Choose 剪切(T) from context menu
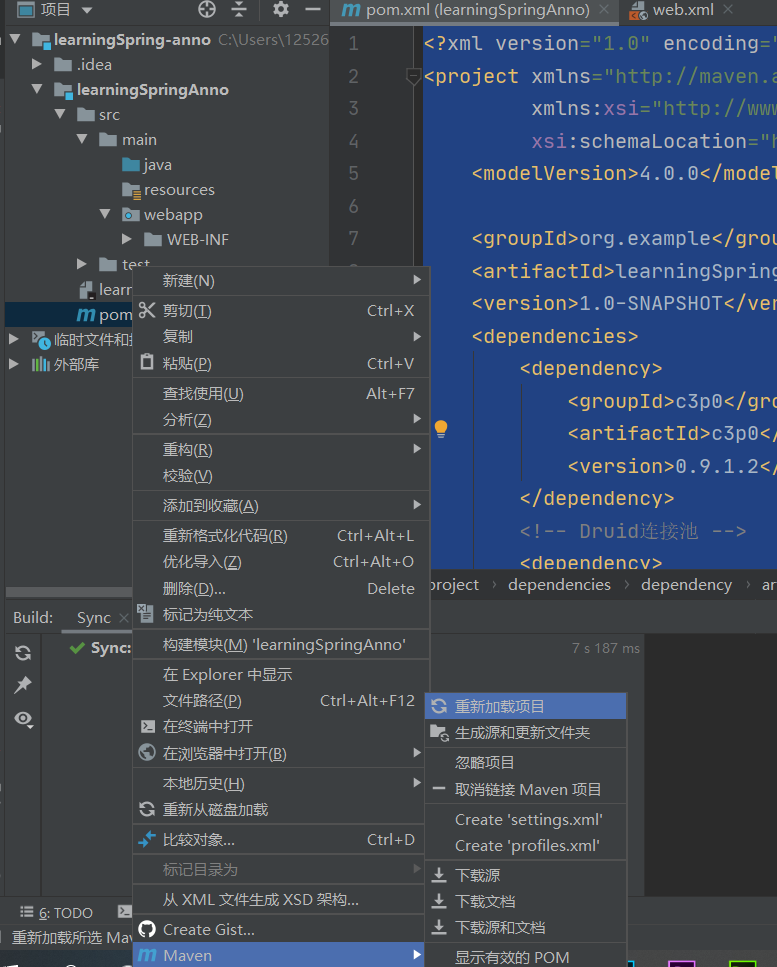The width and height of the screenshot is (777, 967). click(x=281, y=311)
